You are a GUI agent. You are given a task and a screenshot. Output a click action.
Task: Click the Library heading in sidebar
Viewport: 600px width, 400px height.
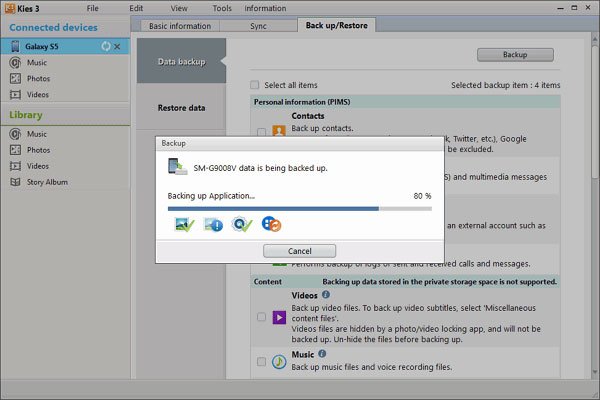[26, 115]
